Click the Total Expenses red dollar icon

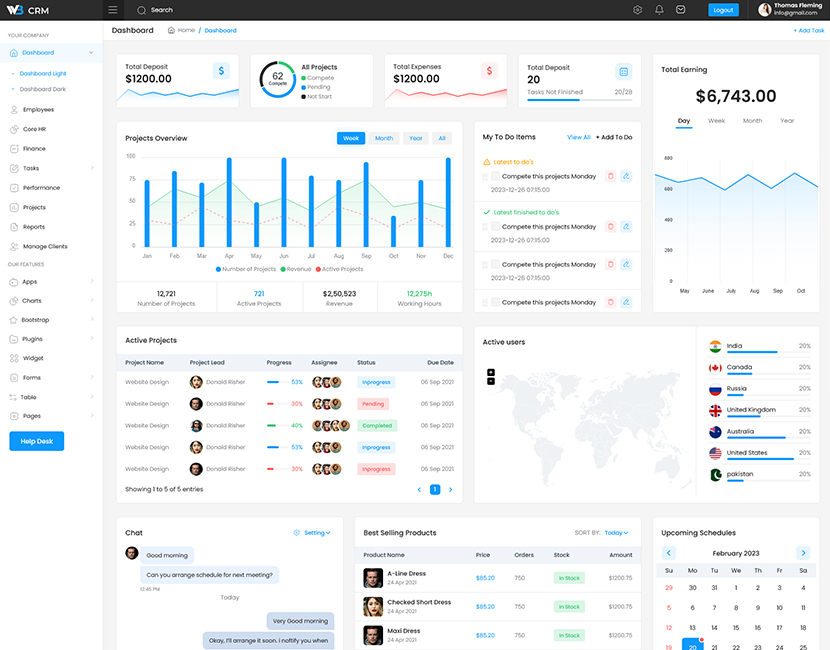point(489,71)
